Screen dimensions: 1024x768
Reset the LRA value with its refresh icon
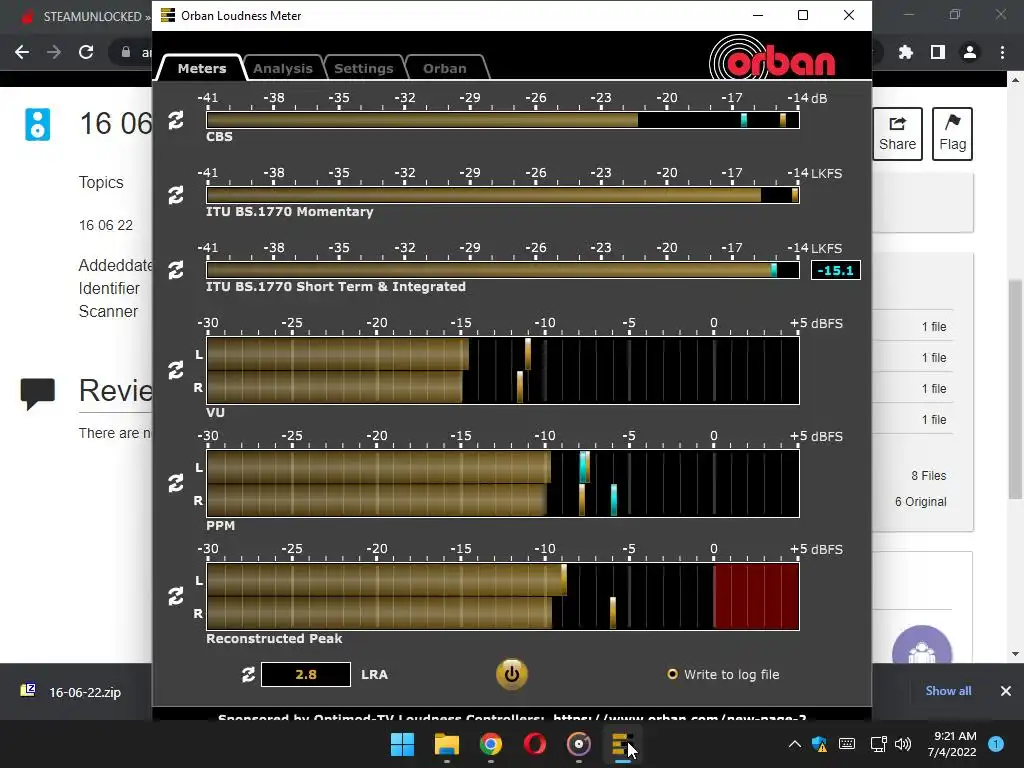248,675
